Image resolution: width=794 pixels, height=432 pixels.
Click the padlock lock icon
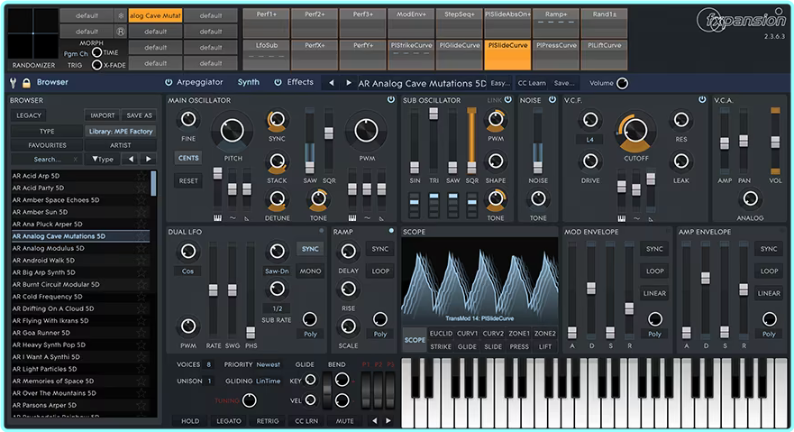tap(26, 83)
